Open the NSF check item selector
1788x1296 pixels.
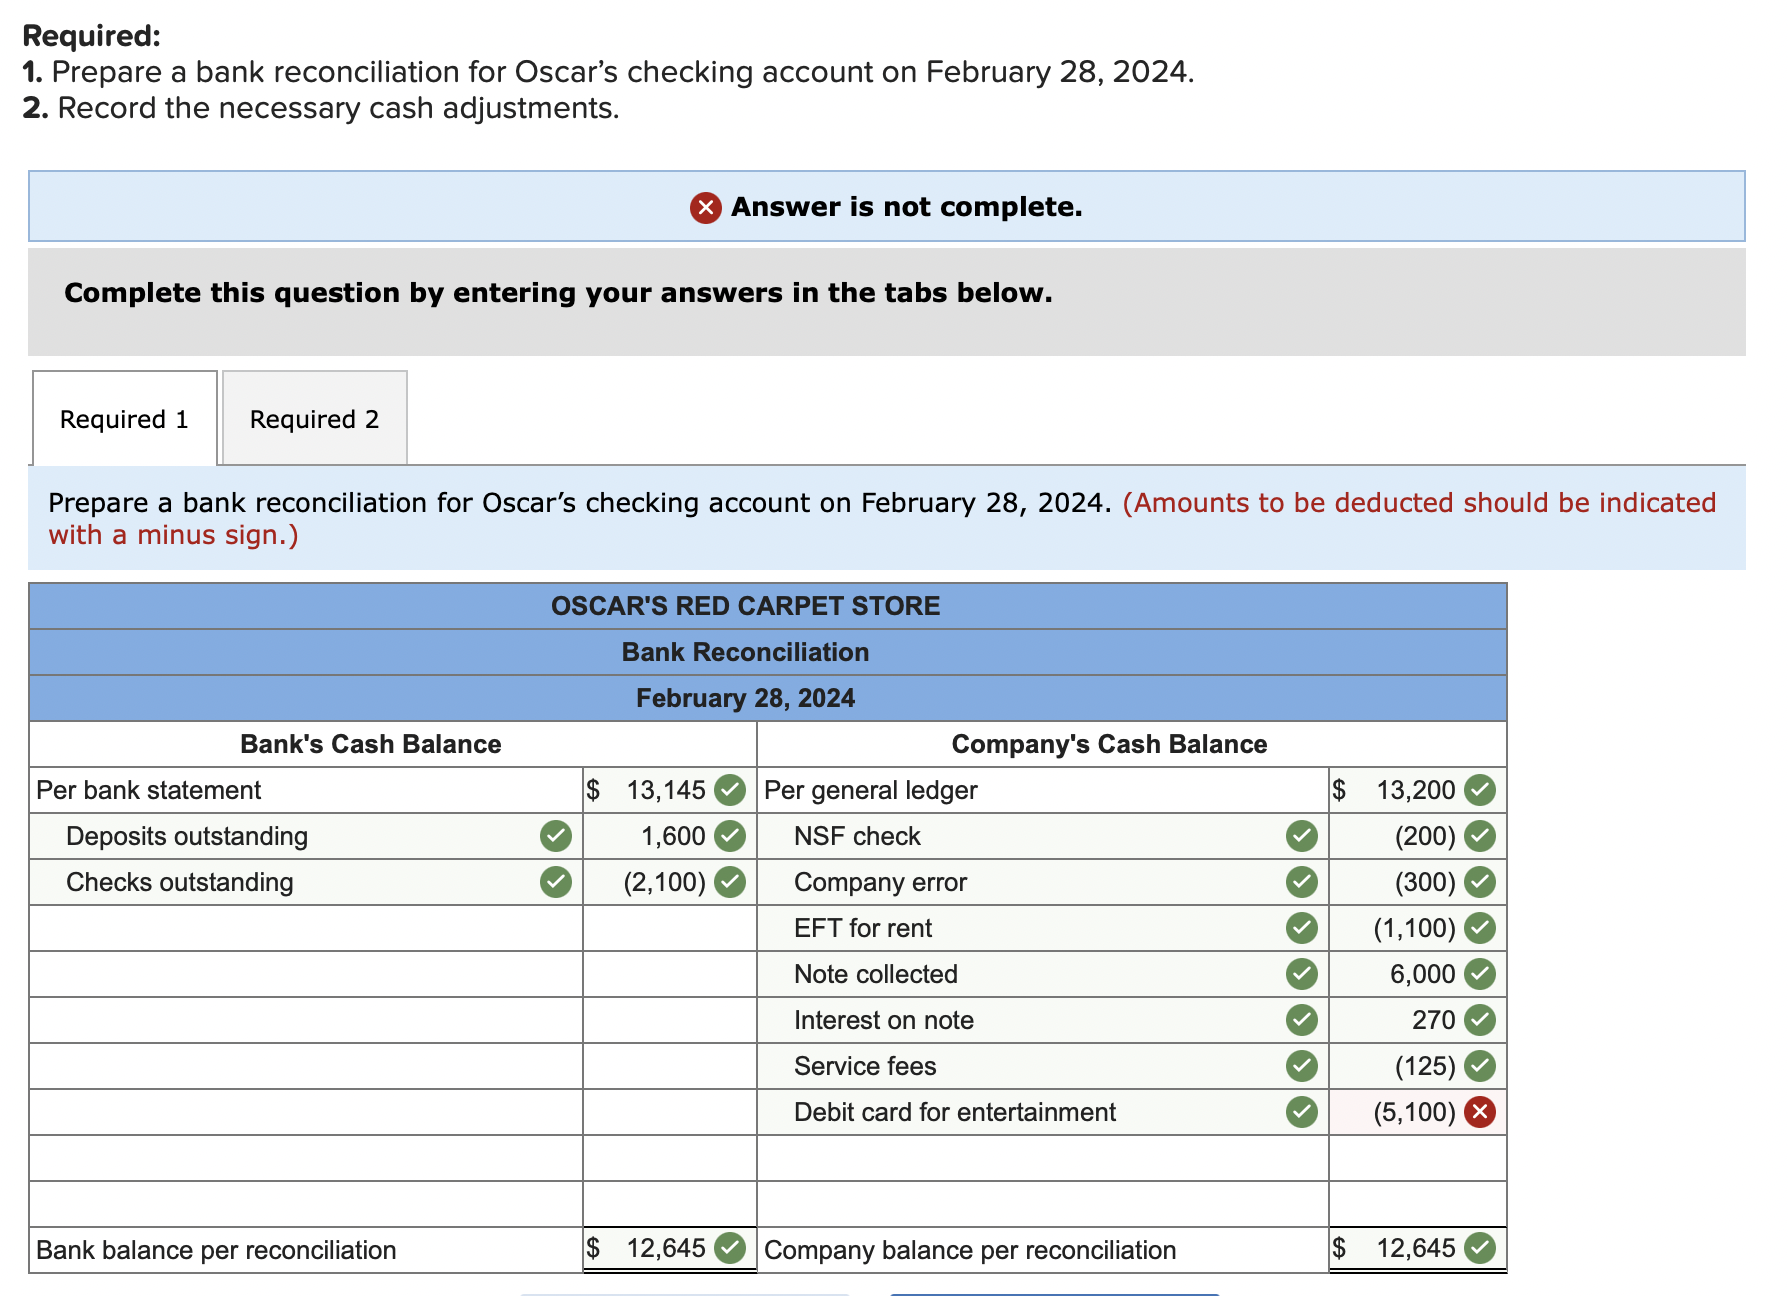tap(1043, 836)
